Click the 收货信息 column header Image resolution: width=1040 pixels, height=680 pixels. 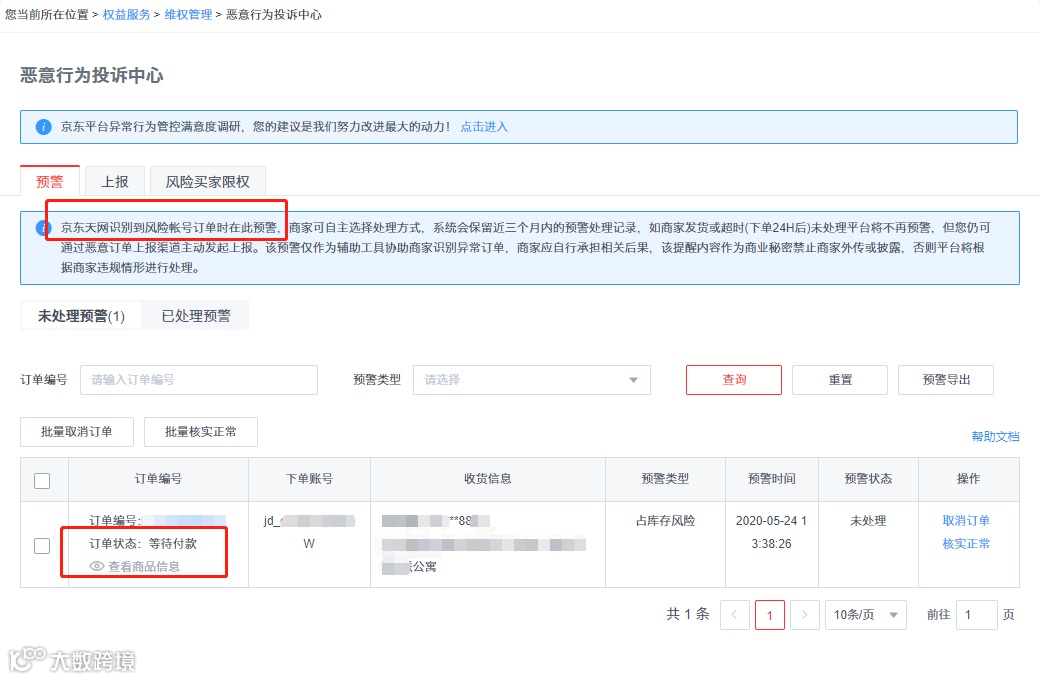click(x=488, y=479)
